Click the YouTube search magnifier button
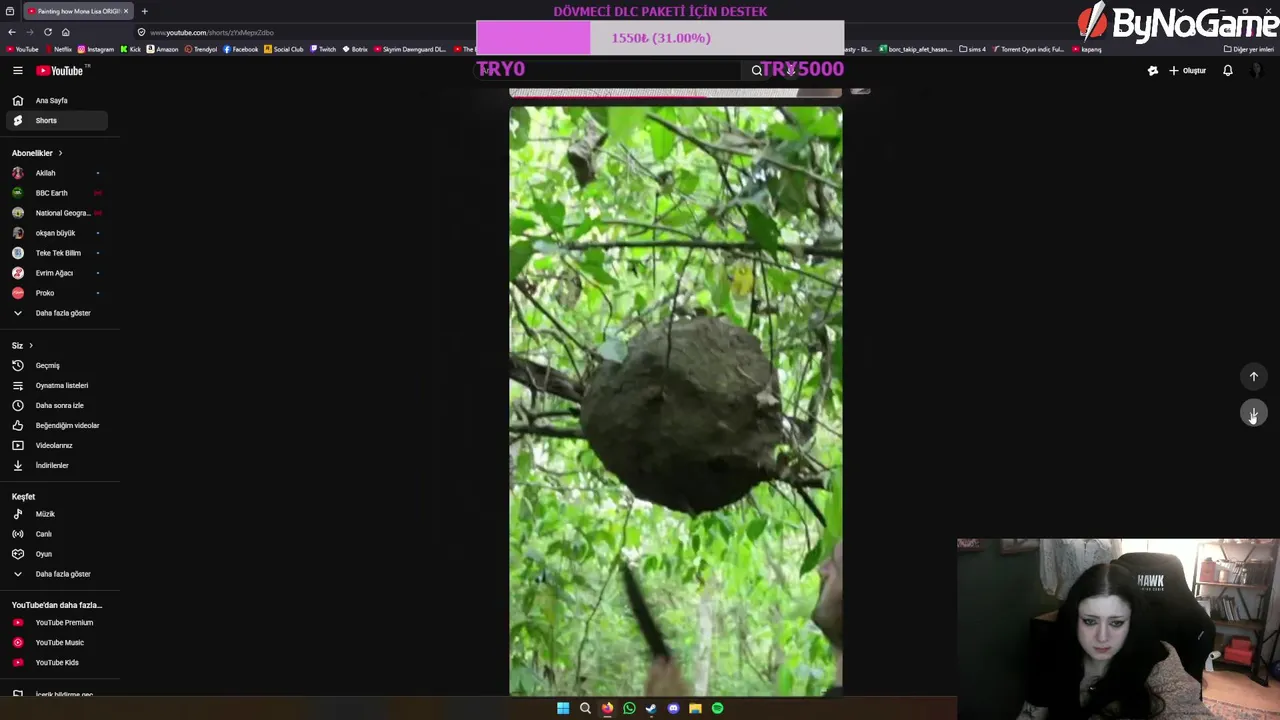This screenshot has width=1280, height=720. (x=757, y=70)
